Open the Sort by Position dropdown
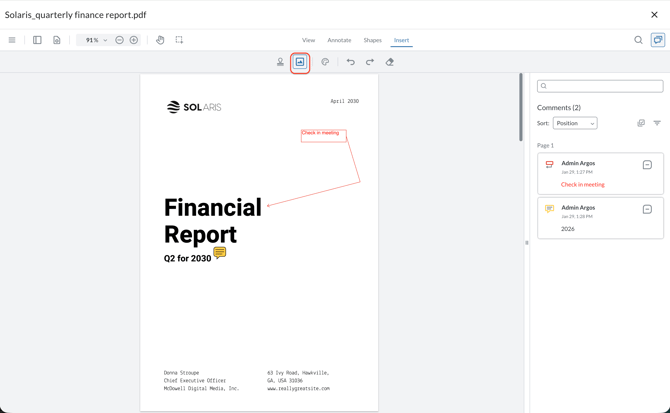670x413 pixels. [575, 123]
